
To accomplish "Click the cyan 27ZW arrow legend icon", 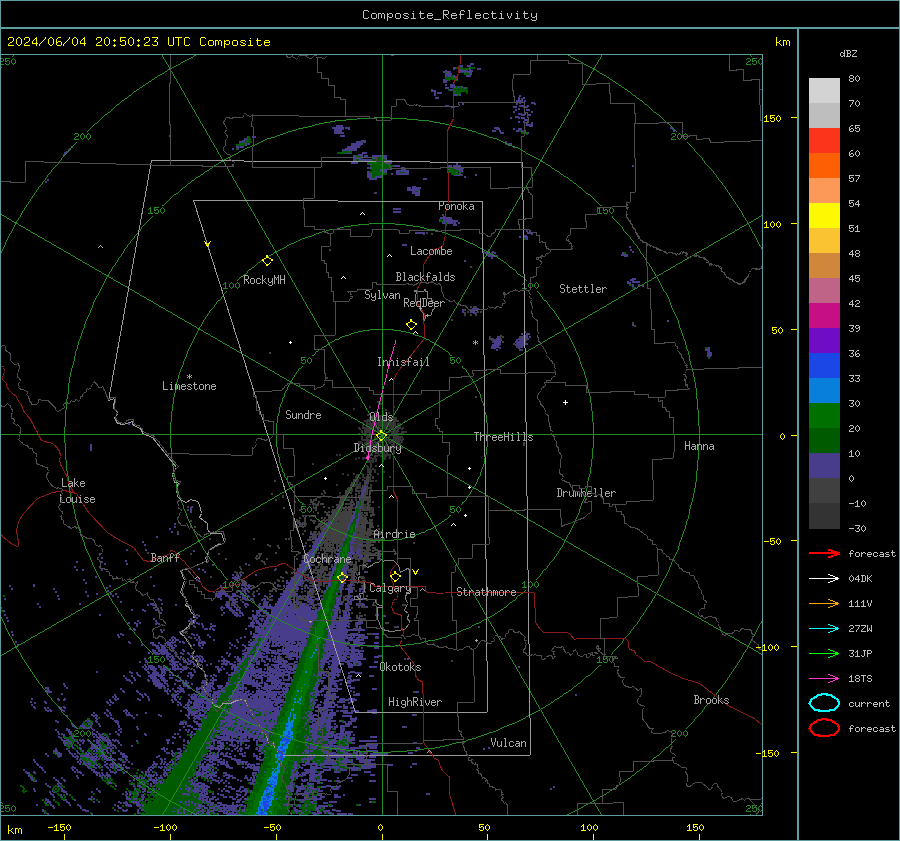I will (824, 629).
